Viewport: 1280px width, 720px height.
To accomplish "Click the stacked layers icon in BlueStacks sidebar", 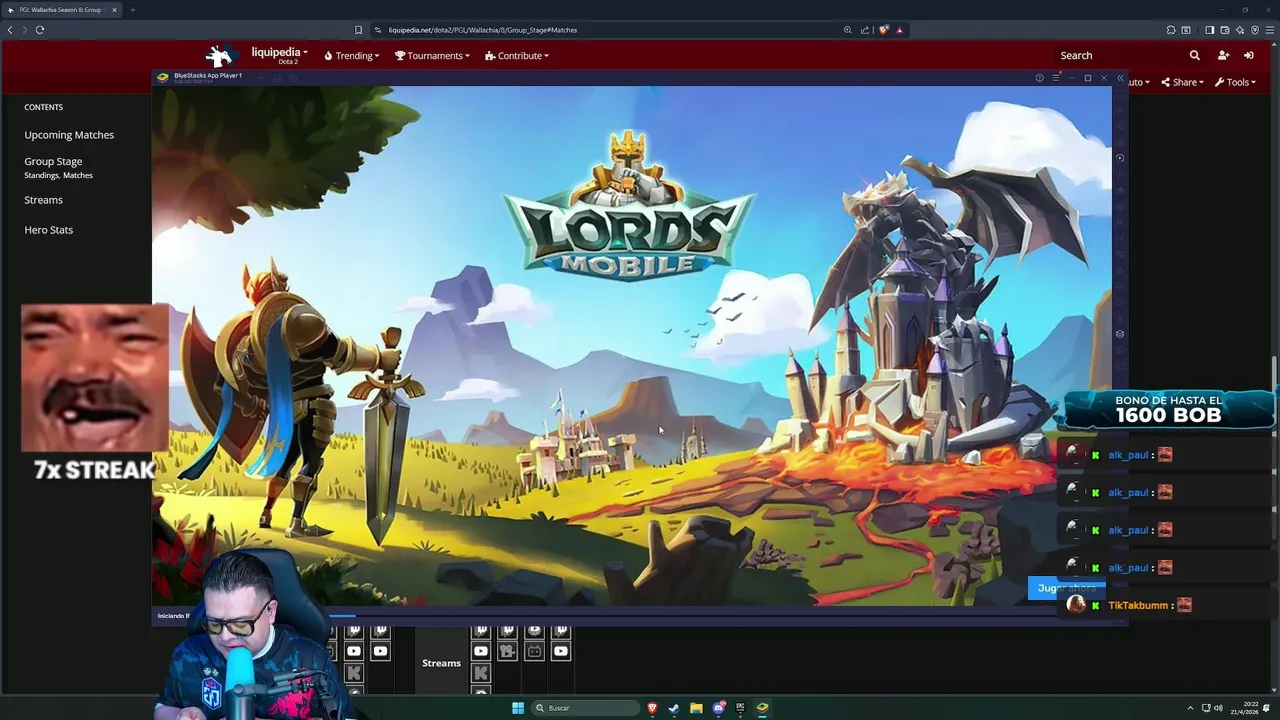I will point(1120,334).
